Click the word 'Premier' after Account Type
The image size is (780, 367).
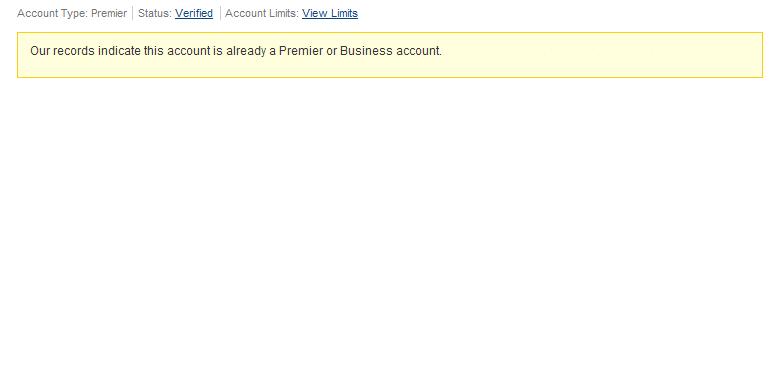109,13
